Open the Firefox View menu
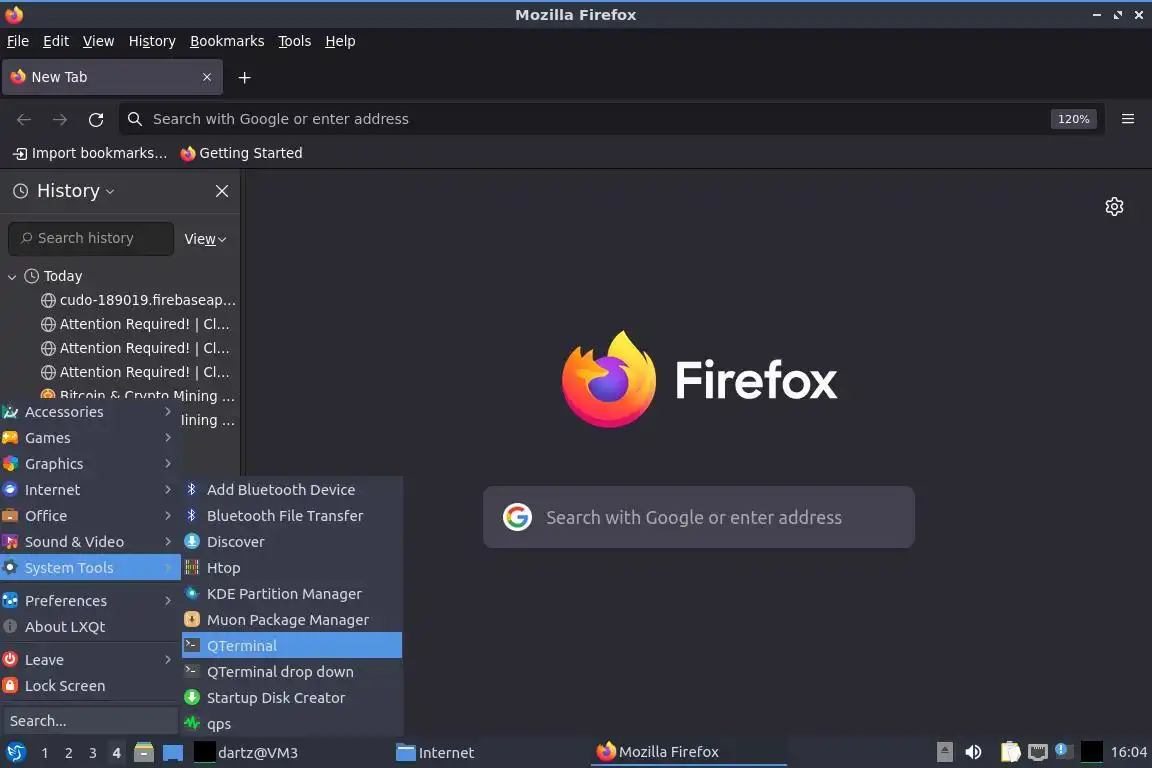 point(98,41)
